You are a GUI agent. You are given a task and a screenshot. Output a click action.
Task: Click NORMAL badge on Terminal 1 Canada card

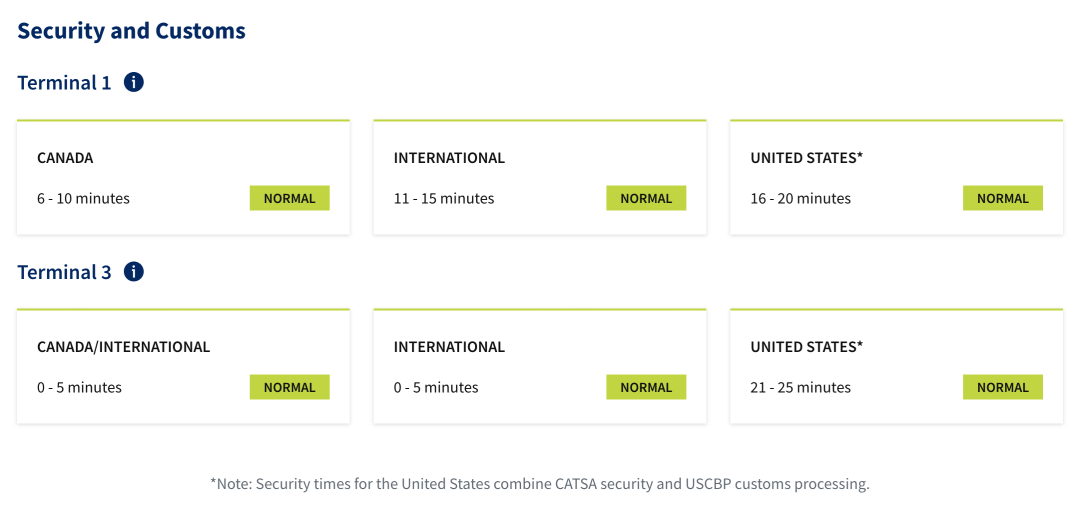pyautogui.click(x=290, y=198)
